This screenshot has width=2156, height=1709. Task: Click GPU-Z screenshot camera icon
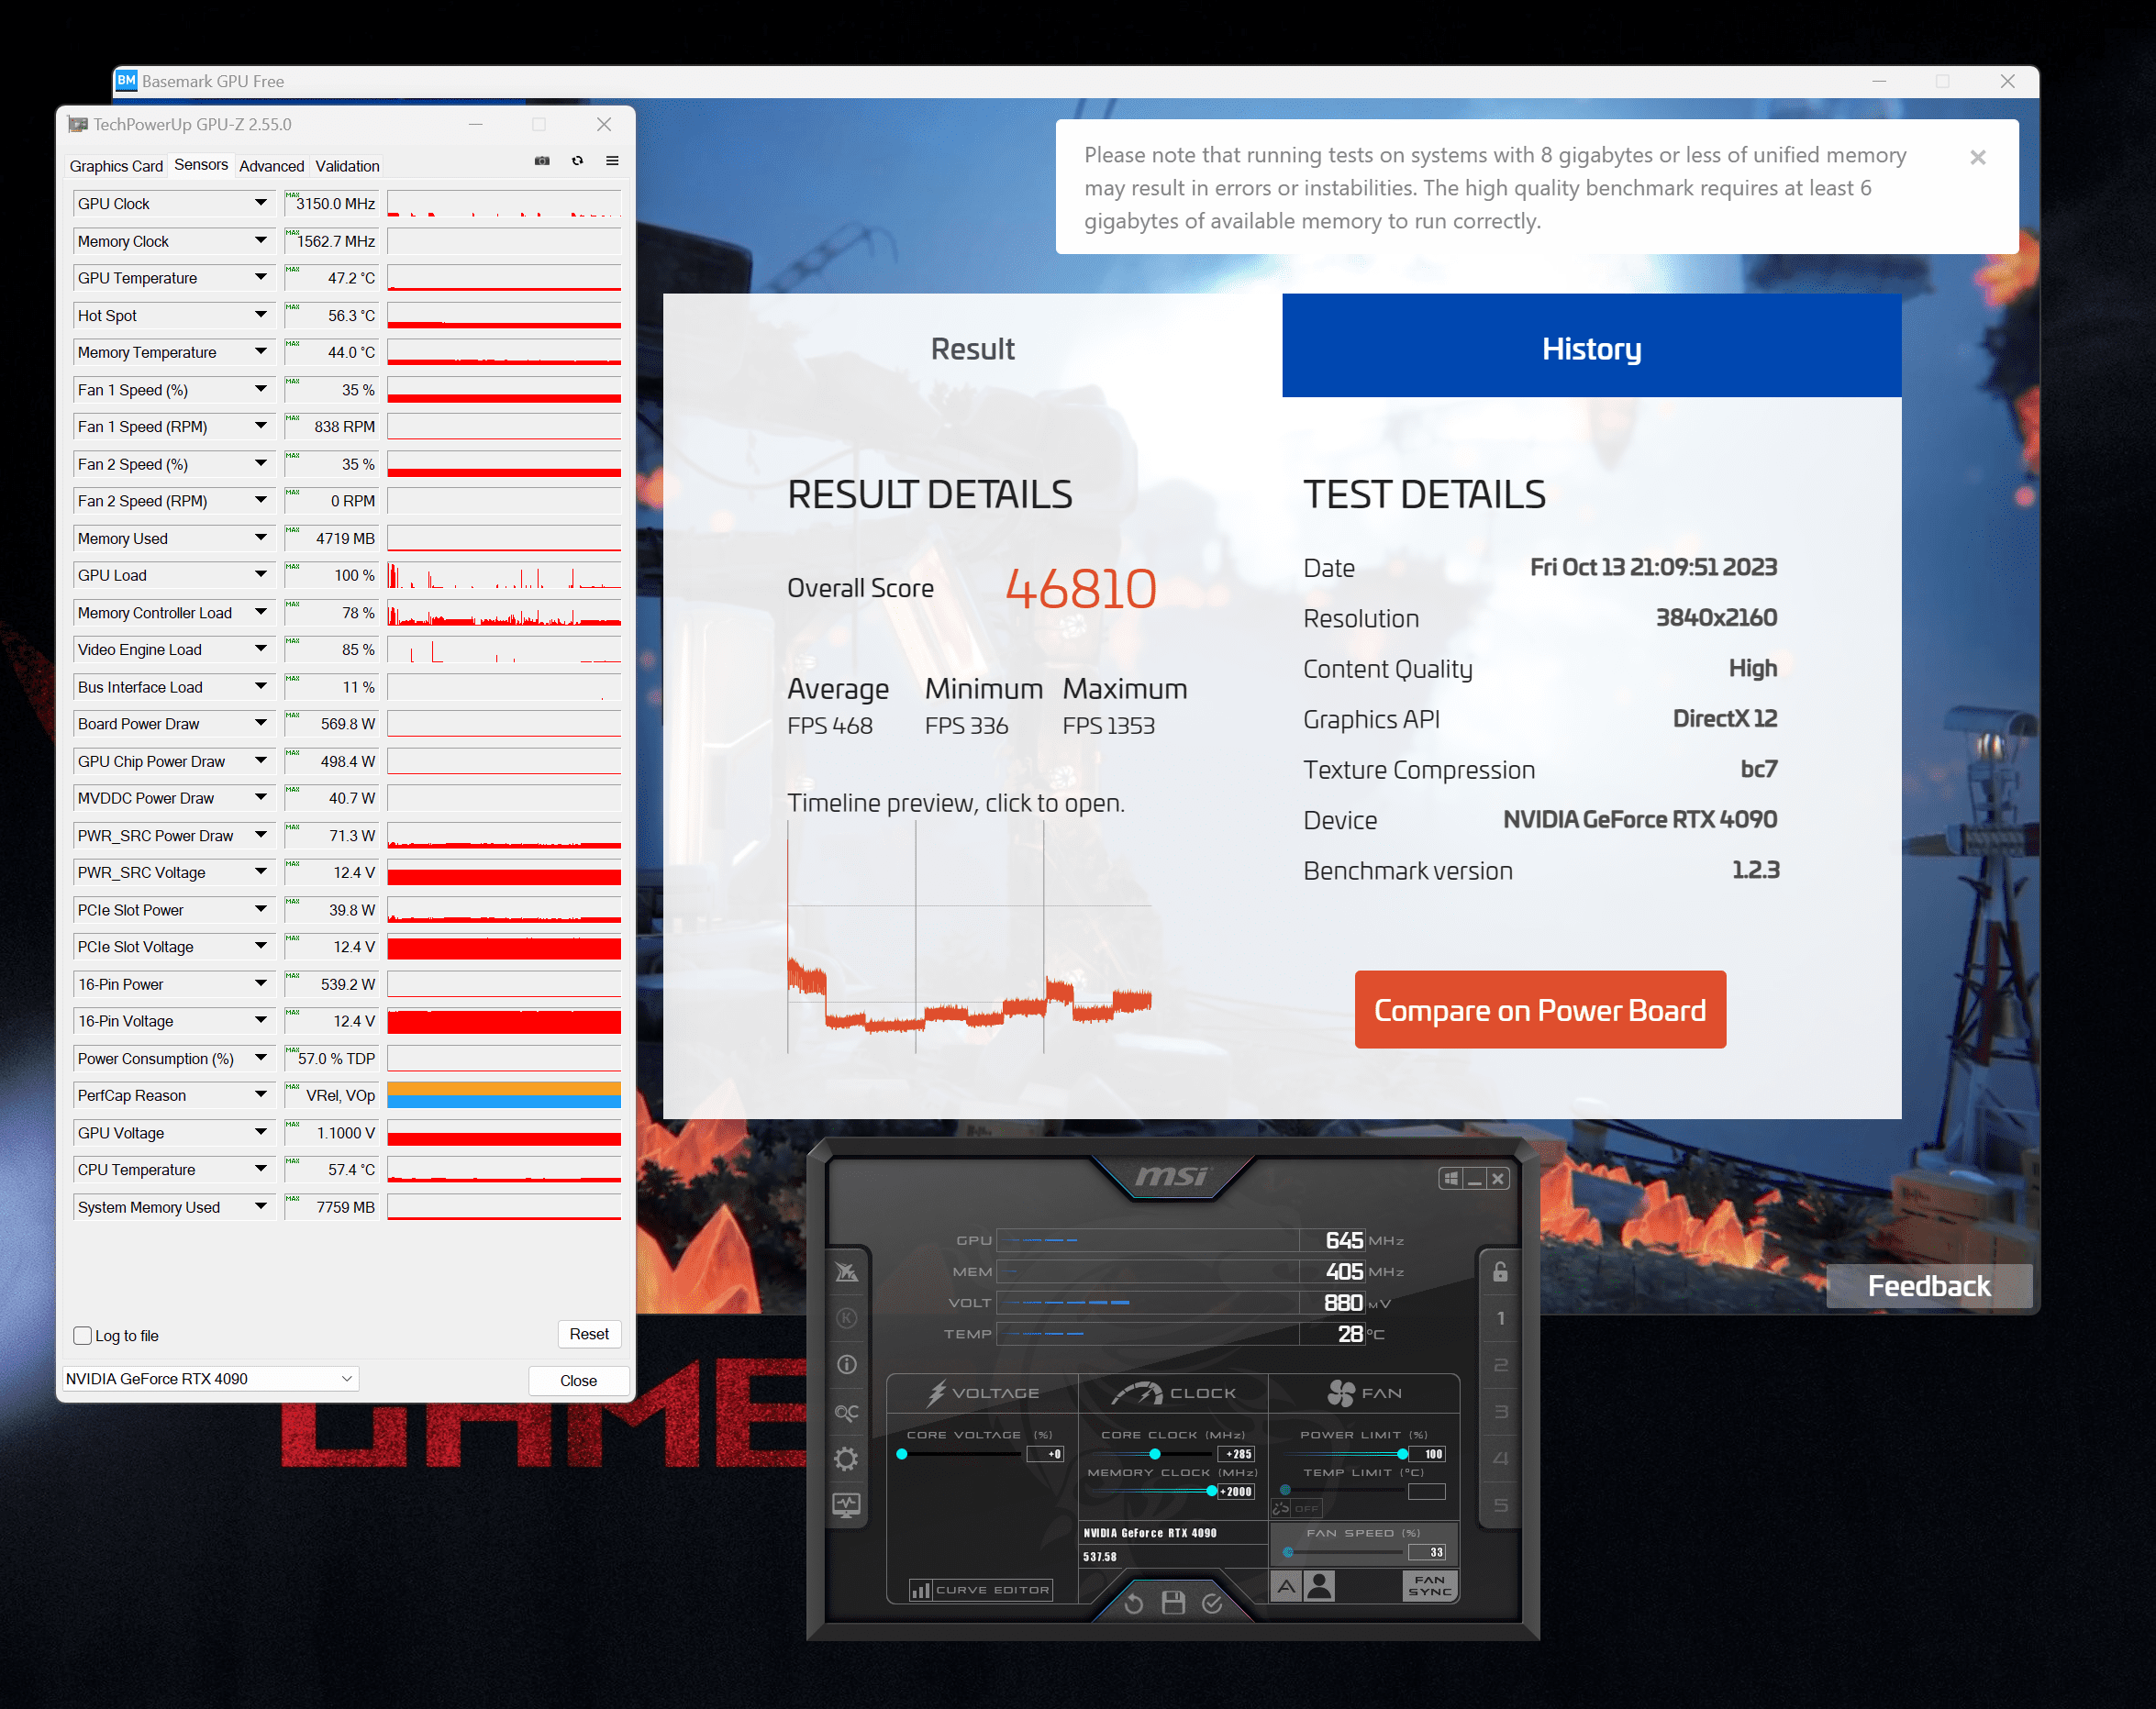pos(542,161)
